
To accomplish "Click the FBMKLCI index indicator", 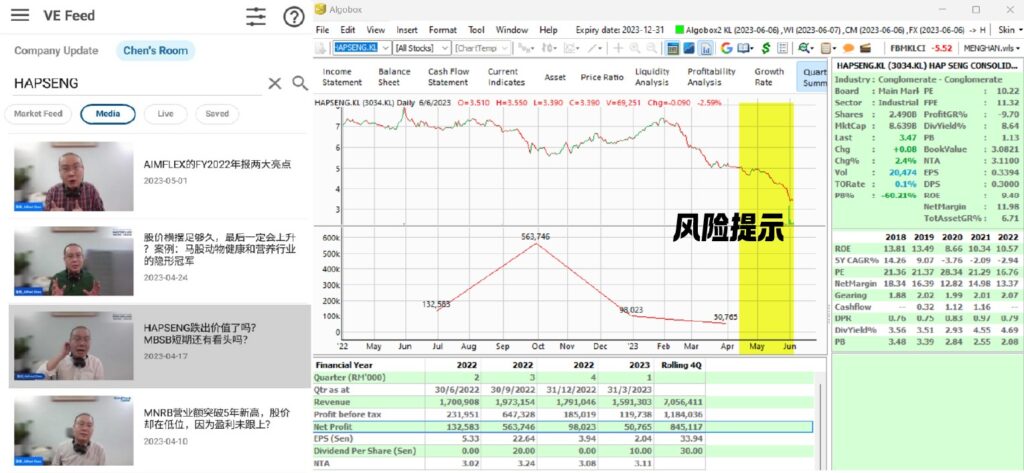I will pyautogui.click(x=921, y=48).
